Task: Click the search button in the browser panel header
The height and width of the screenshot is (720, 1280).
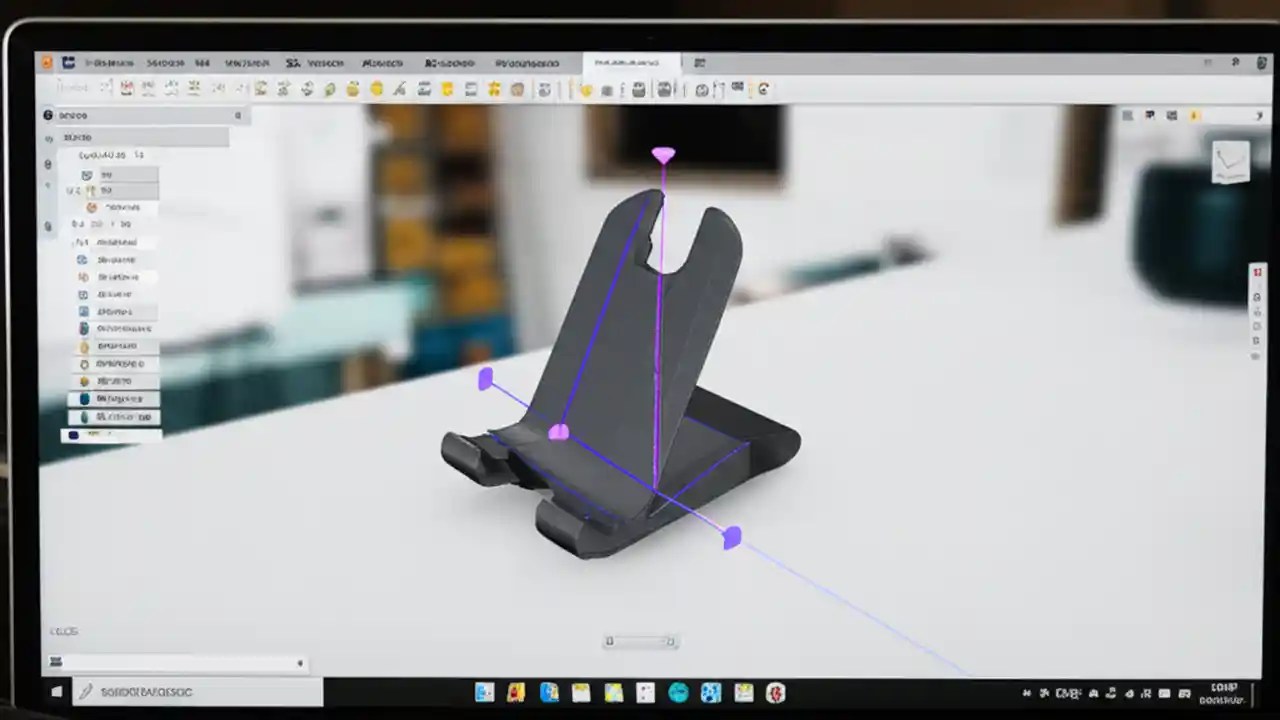Action: pyautogui.click(x=238, y=115)
